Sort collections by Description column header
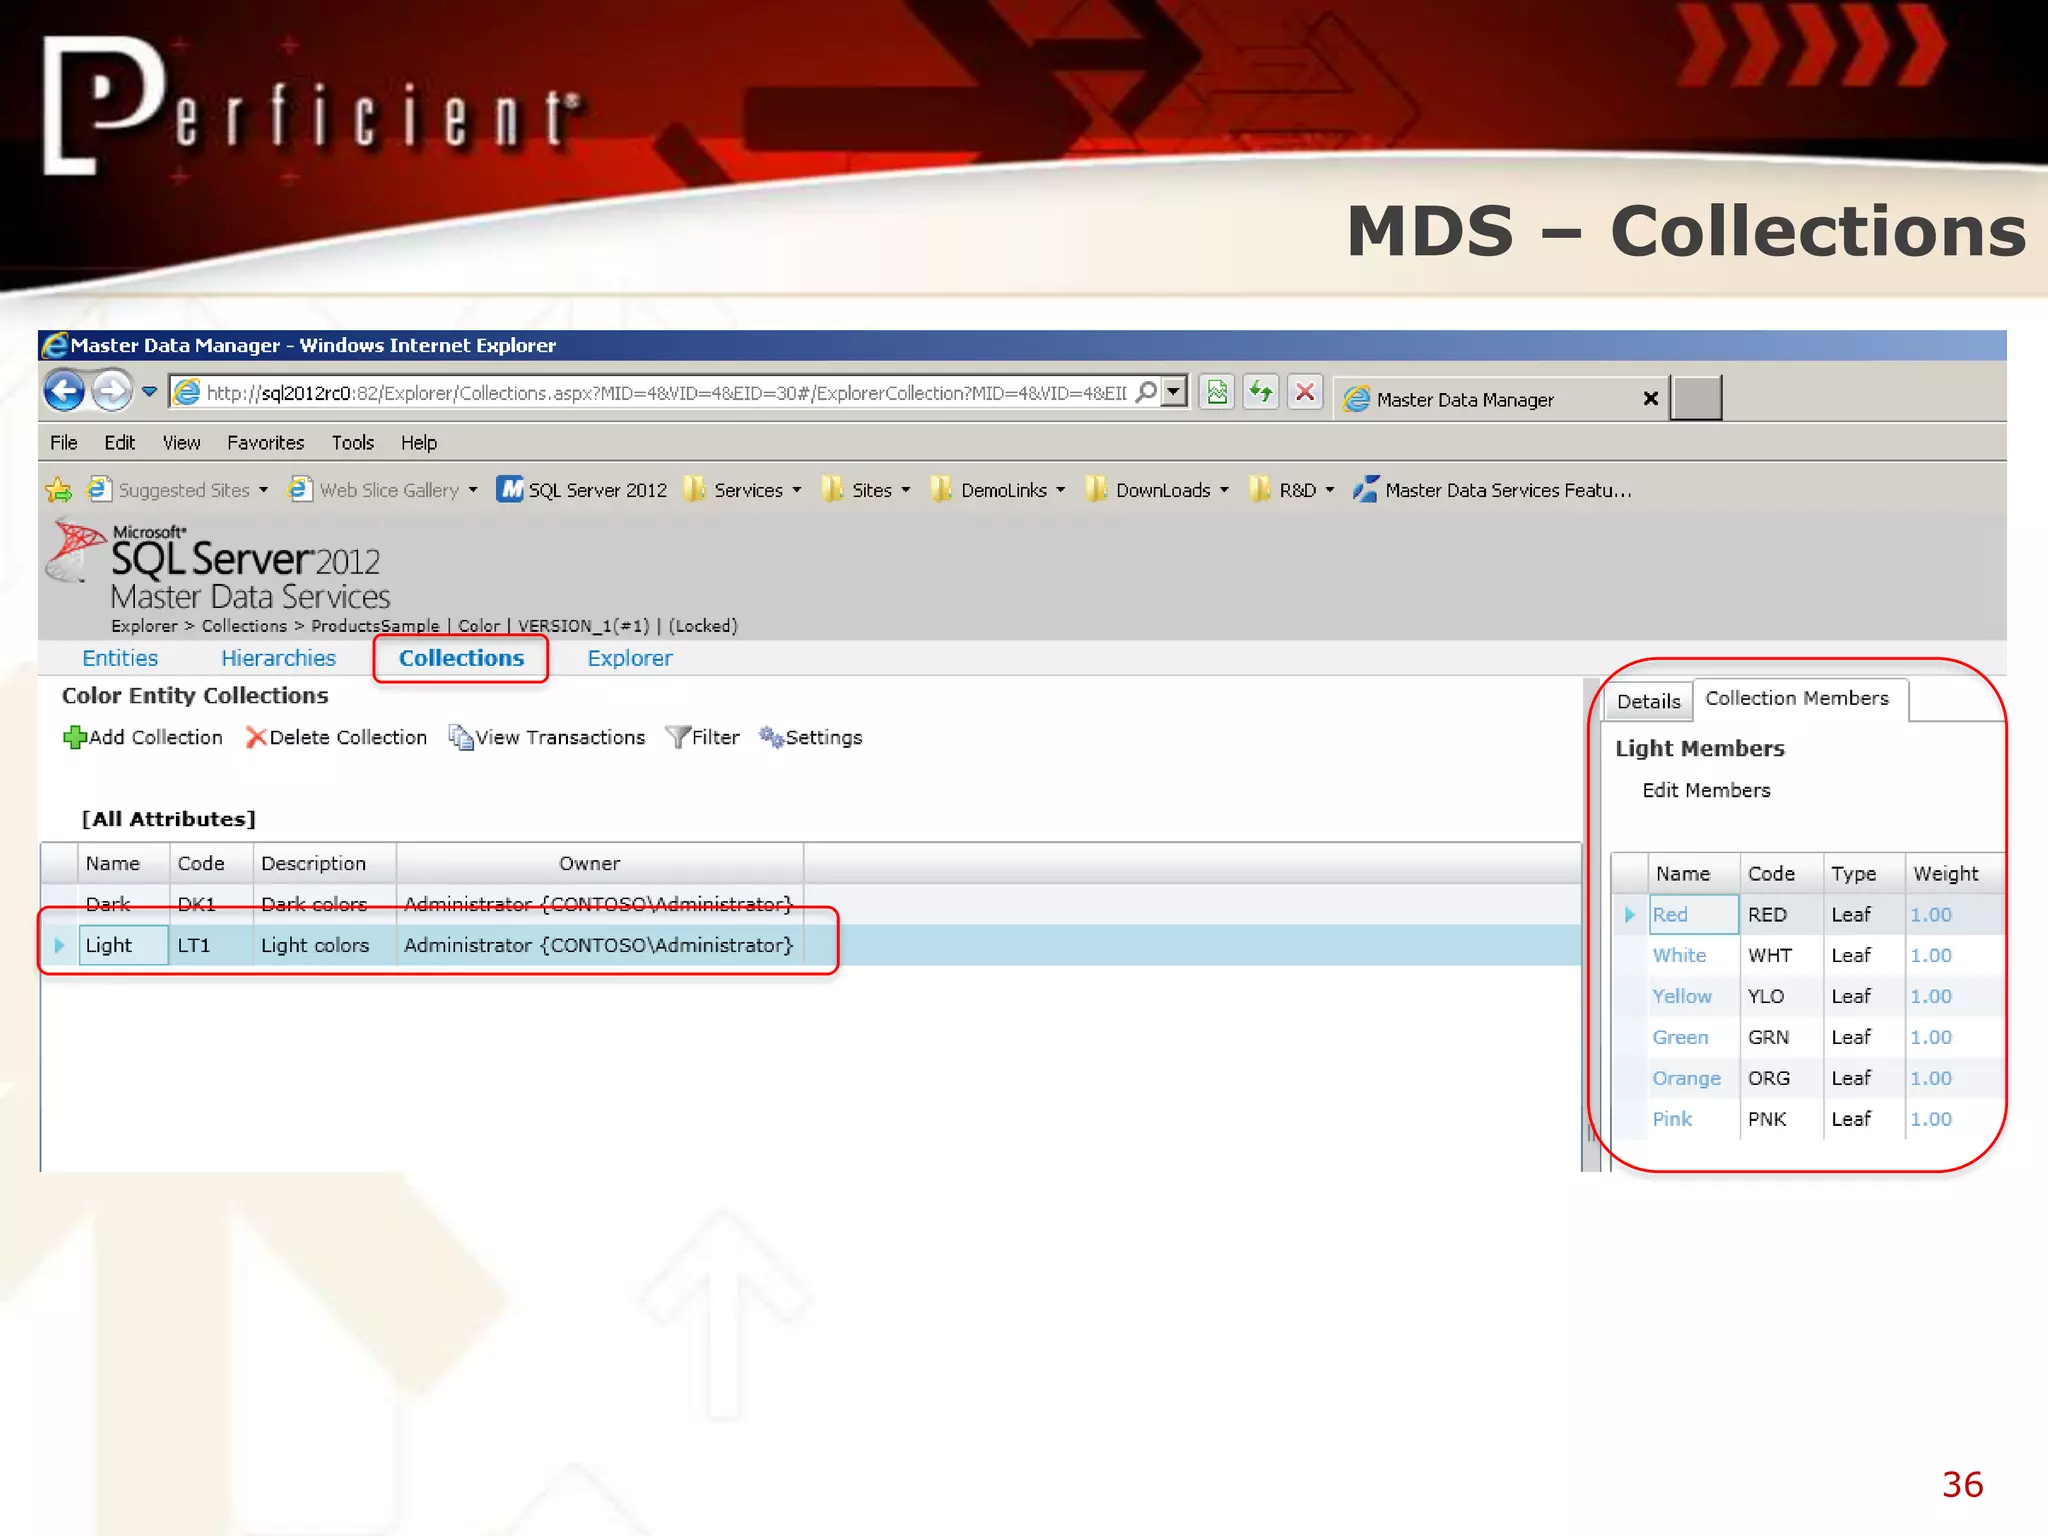This screenshot has height=1536, width=2048. coord(324,863)
